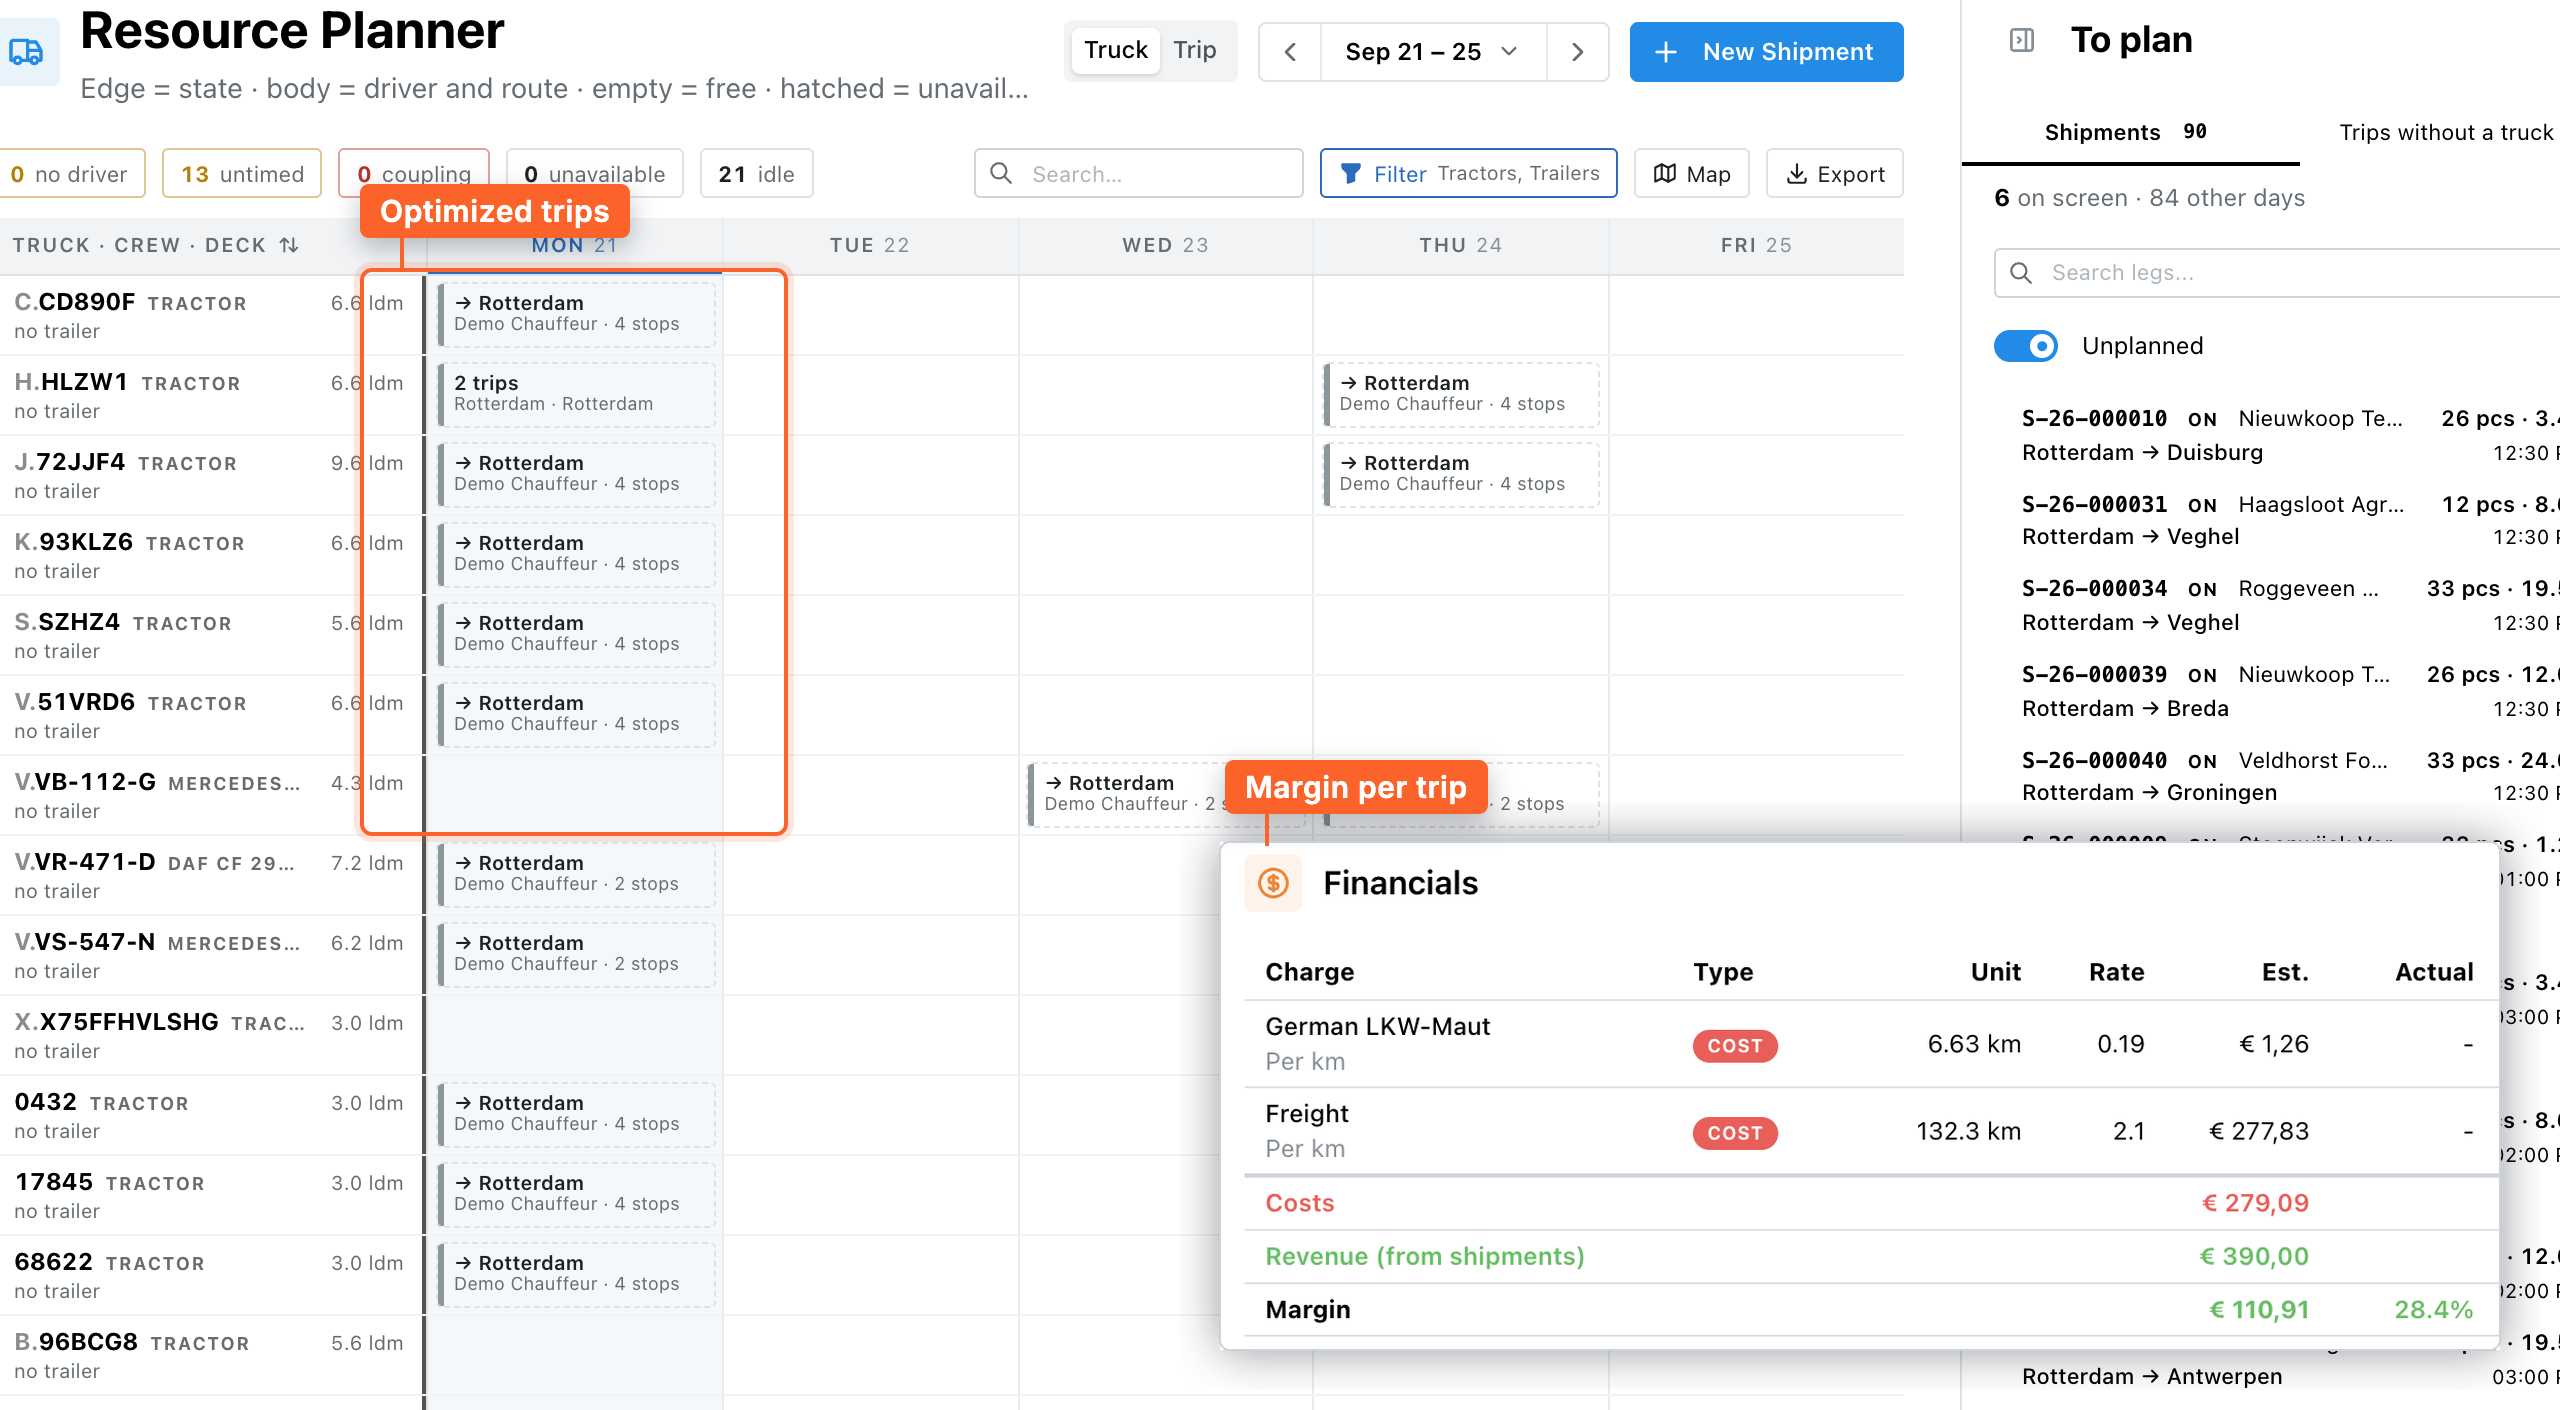Collapse the To plan panel icon
The image size is (2560, 1410).
pos(2022,40)
